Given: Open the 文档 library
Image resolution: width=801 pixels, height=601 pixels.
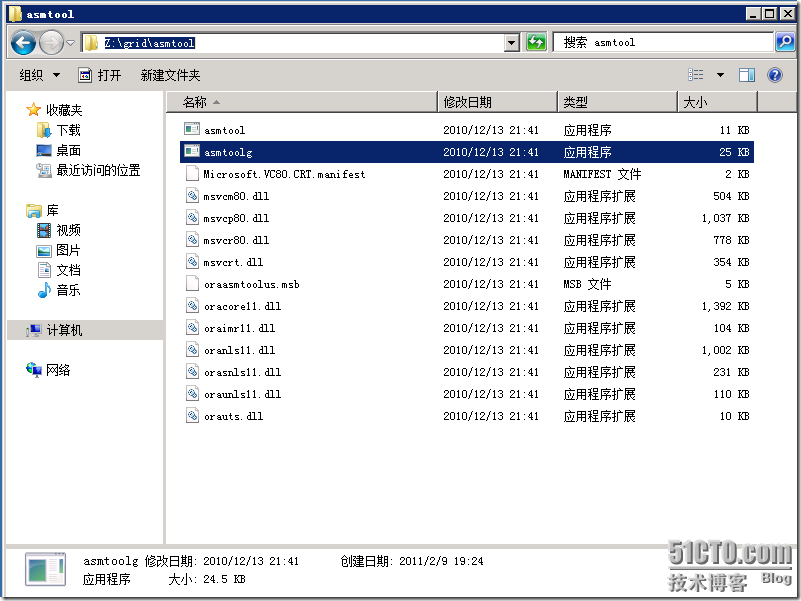Looking at the screenshot, I should point(59,270).
